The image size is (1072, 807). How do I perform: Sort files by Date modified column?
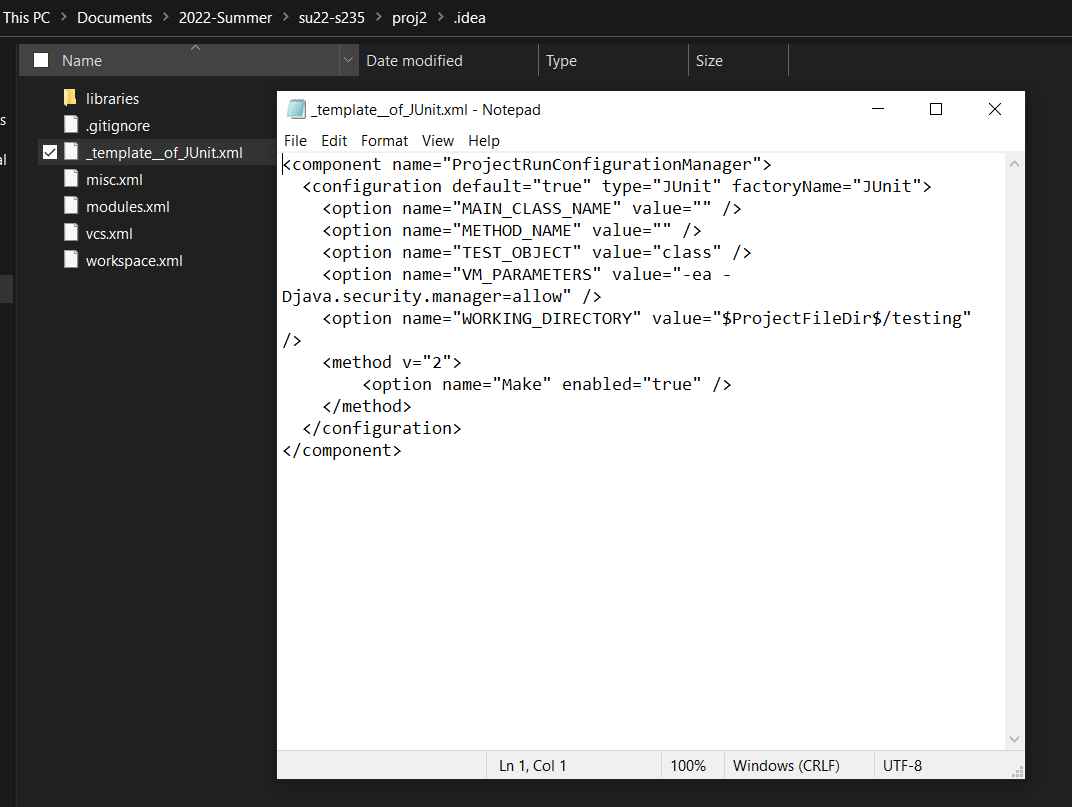pyautogui.click(x=414, y=60)
